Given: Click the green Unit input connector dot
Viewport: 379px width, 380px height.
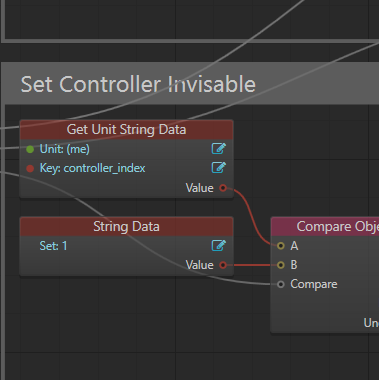Looking at the screenshot, I should [30, 149].
